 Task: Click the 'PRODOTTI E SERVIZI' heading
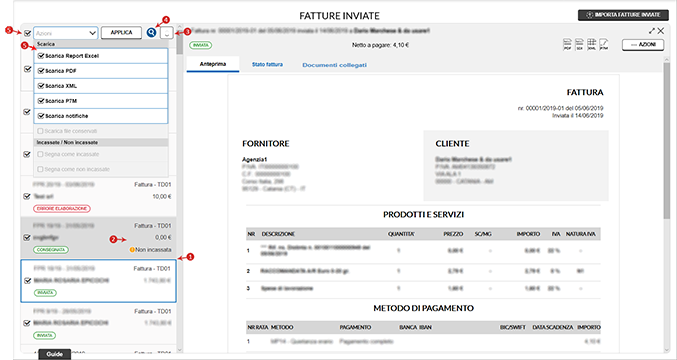[424, 215]
